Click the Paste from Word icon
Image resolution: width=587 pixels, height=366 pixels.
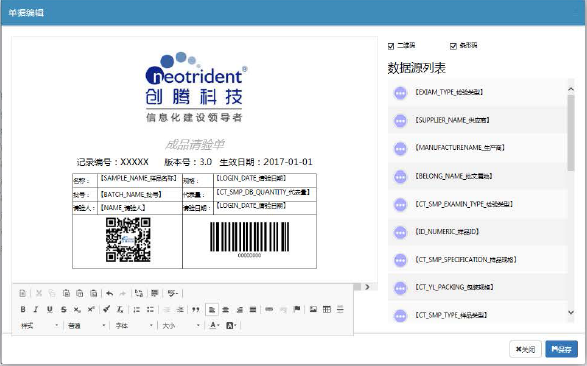94,293
